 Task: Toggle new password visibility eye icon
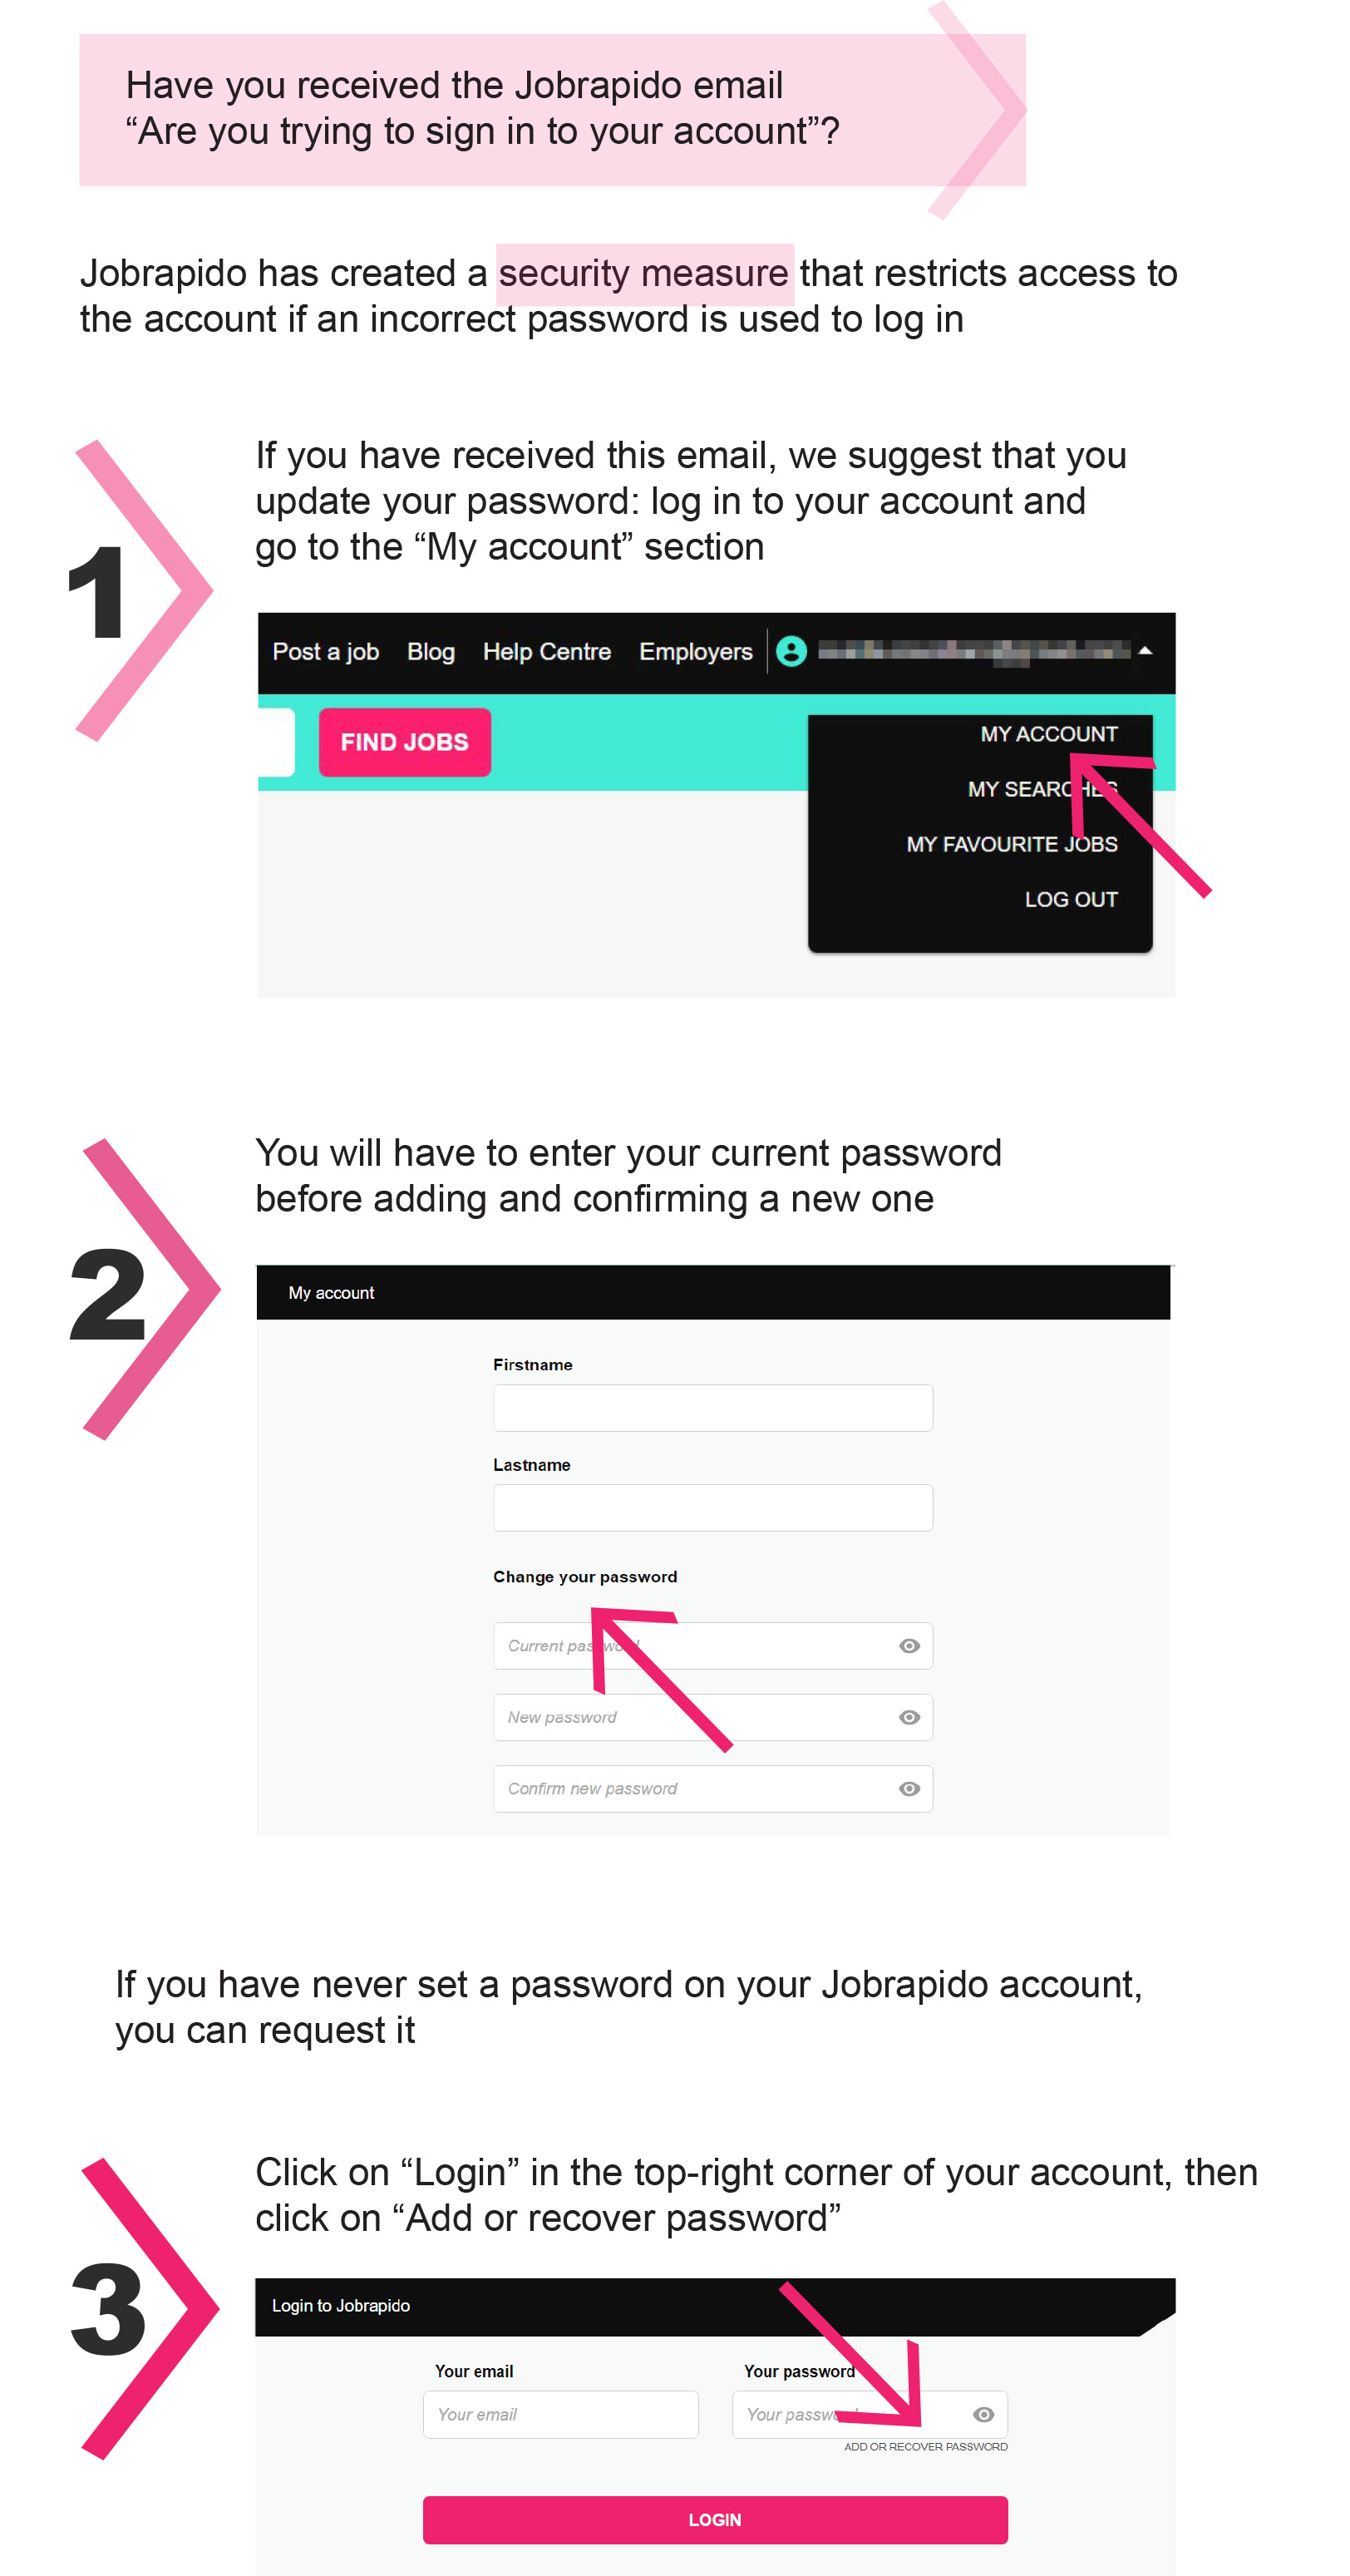909,1717
